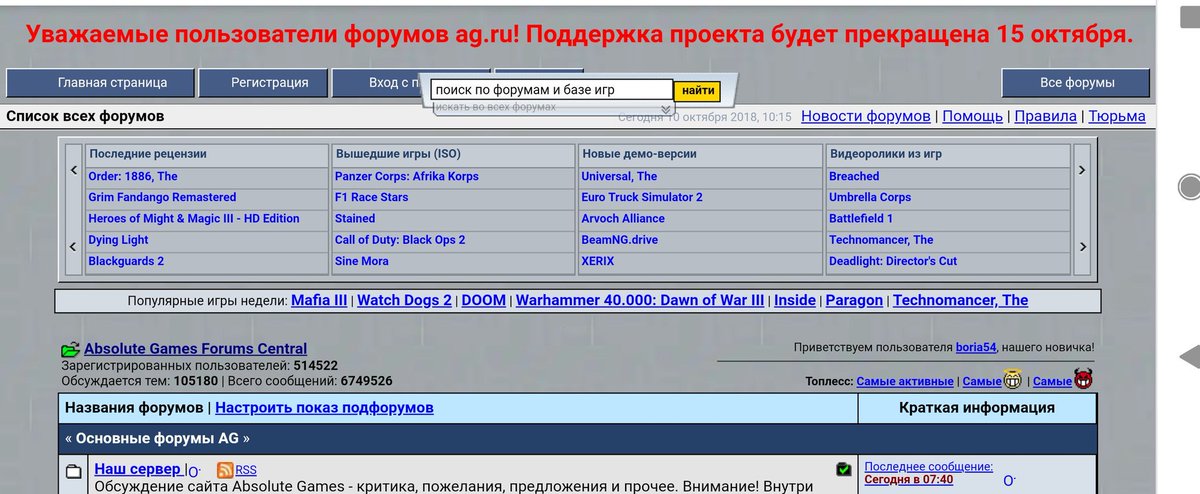
Task: Open Universal, The demo link
Action: (x=619, y=176)
